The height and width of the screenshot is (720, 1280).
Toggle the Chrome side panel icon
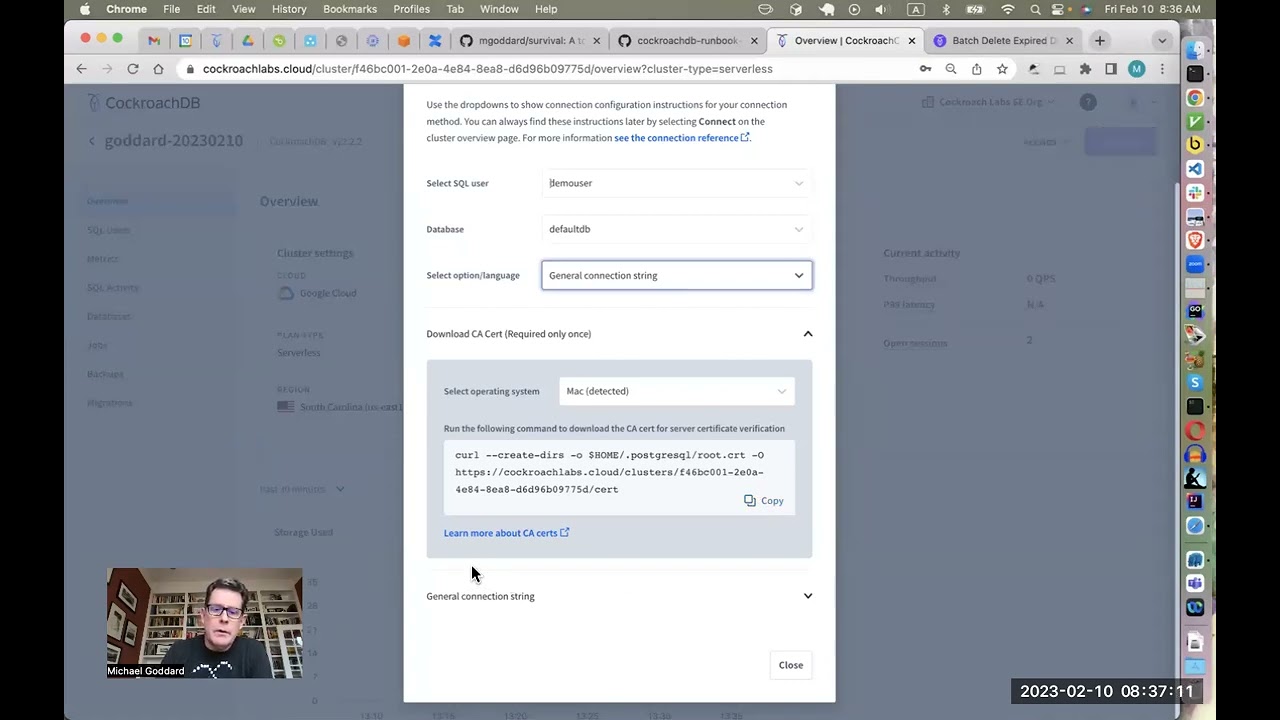pyautogui.click(x=1111, y=69)
